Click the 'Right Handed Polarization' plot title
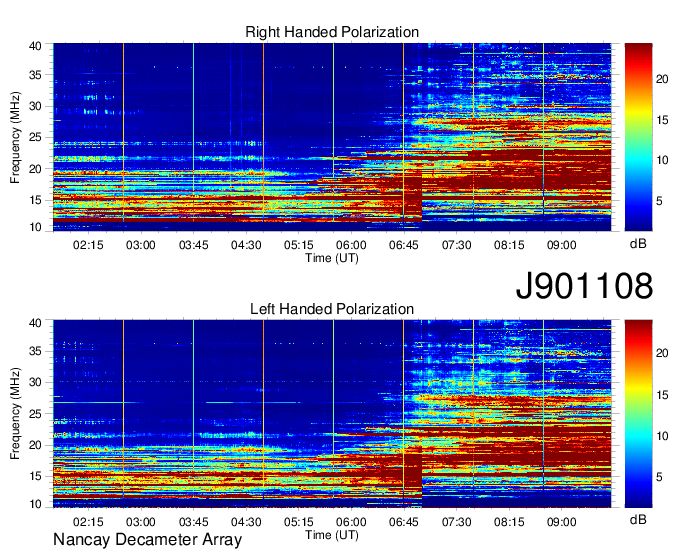The width and height of the screenshot is (680, 552). point(332,32)
